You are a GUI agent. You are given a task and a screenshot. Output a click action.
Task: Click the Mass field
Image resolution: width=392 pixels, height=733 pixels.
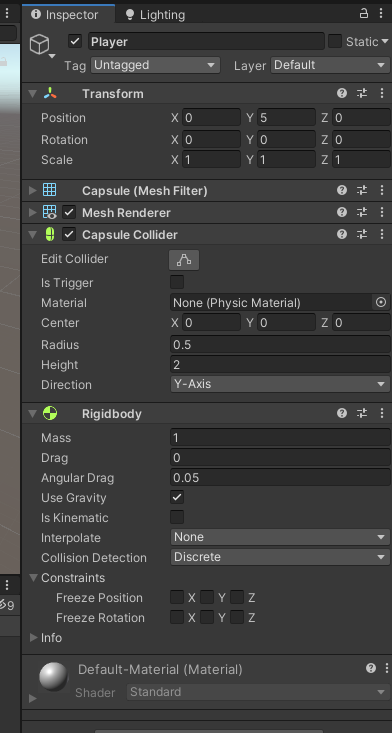pyautogui.click(x=280, y=438)
